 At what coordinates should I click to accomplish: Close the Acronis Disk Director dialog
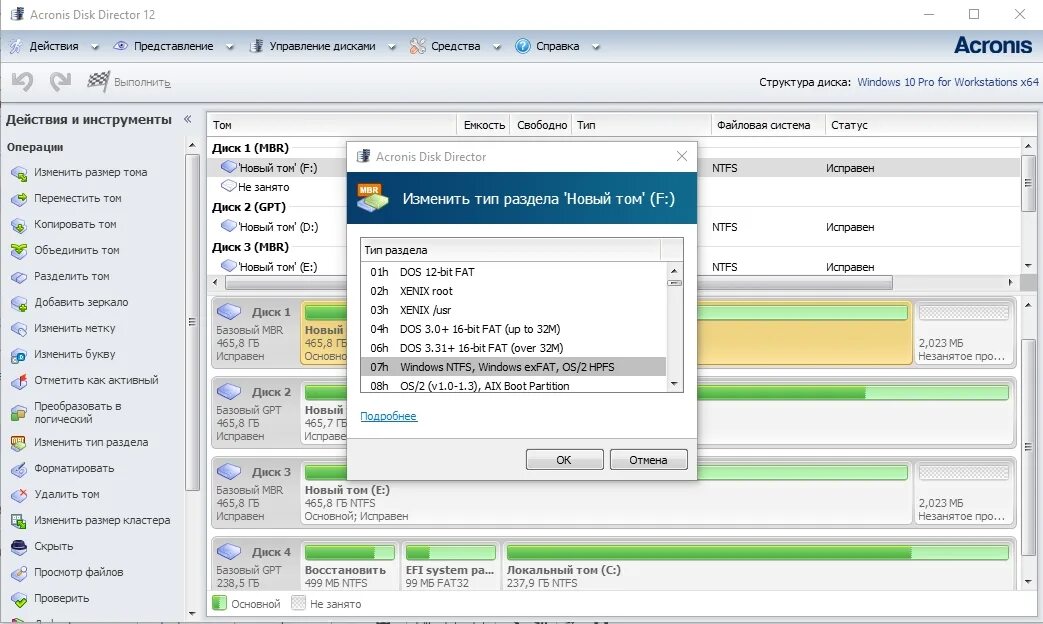point(682,156)
